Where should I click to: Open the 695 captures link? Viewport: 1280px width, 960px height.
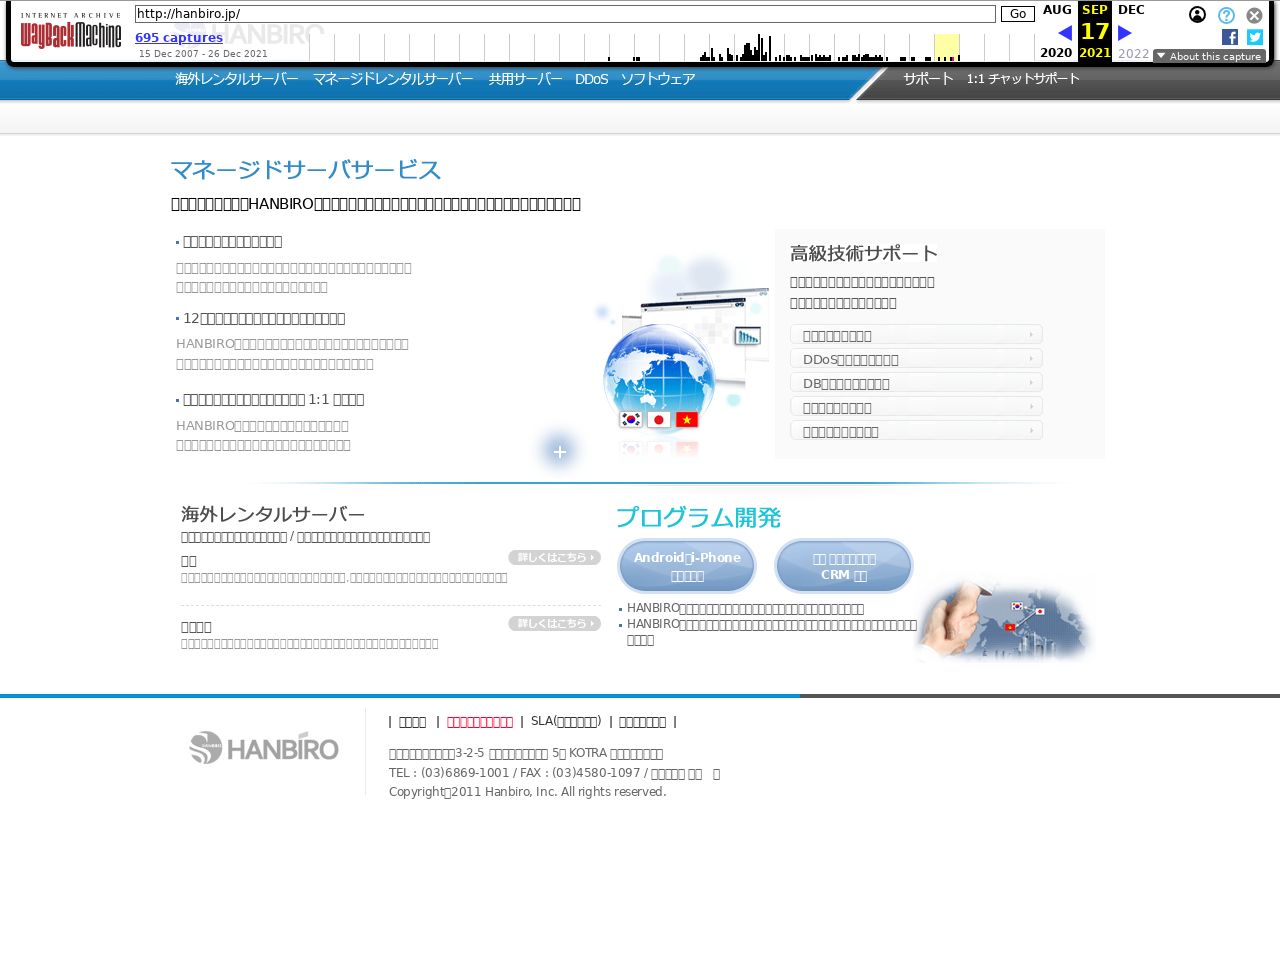click(x=179, y=38)
